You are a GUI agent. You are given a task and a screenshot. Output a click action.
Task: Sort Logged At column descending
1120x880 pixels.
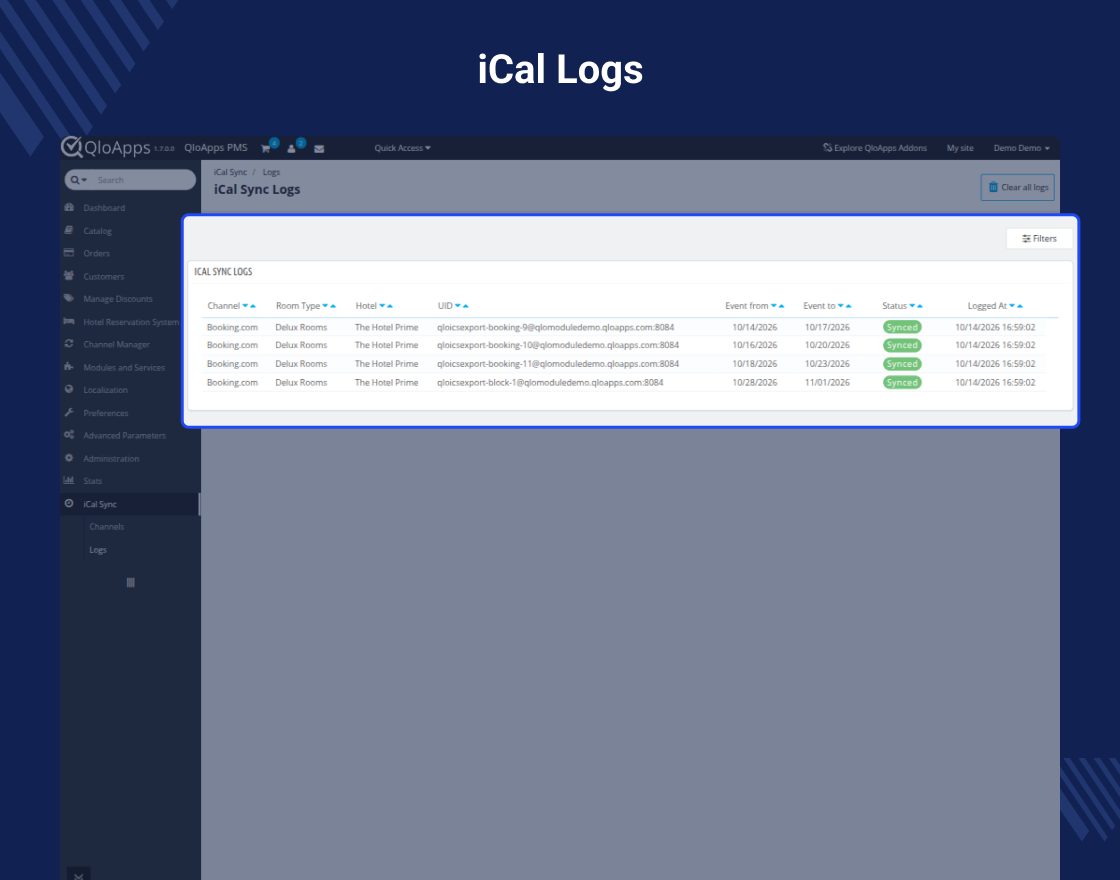pos(1012,306)
